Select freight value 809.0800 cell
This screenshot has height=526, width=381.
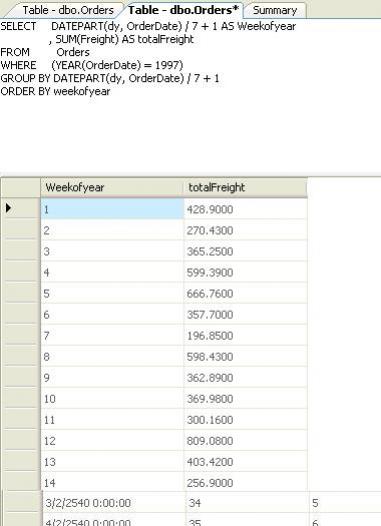tap(245, 440)
